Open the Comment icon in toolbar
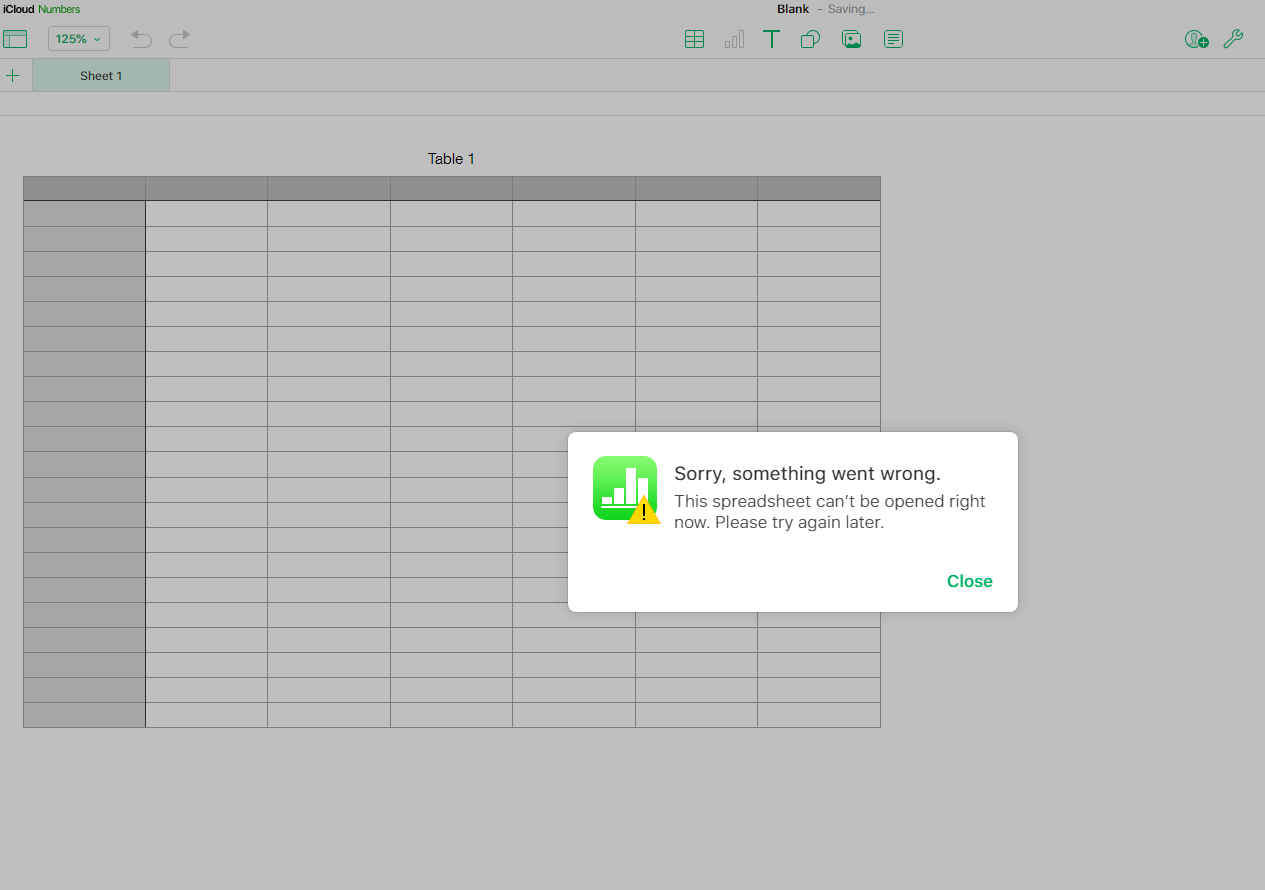The image size is (1265, 890). [x=894, y=39]
